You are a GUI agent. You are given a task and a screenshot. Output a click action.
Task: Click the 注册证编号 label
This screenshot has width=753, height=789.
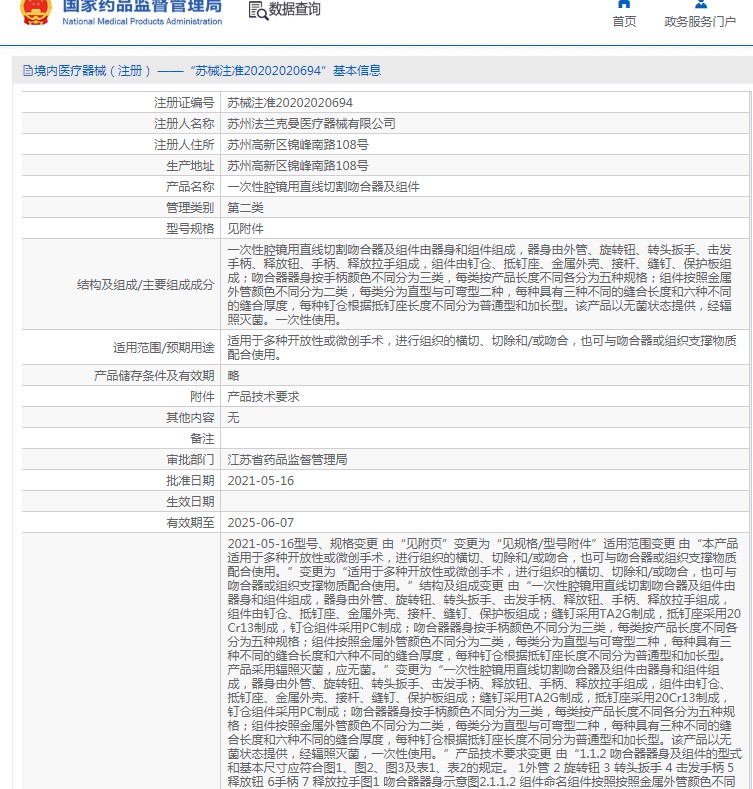(x=184, y=103)
